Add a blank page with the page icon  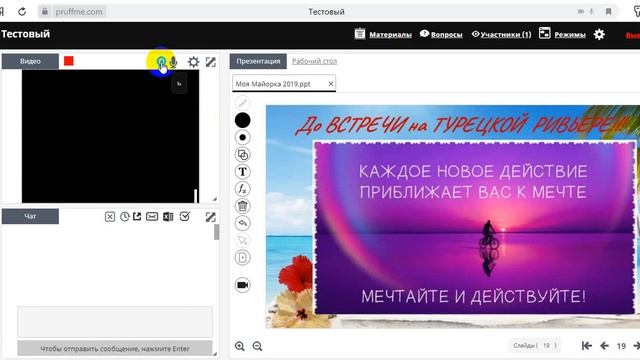[x=242, y=258]
